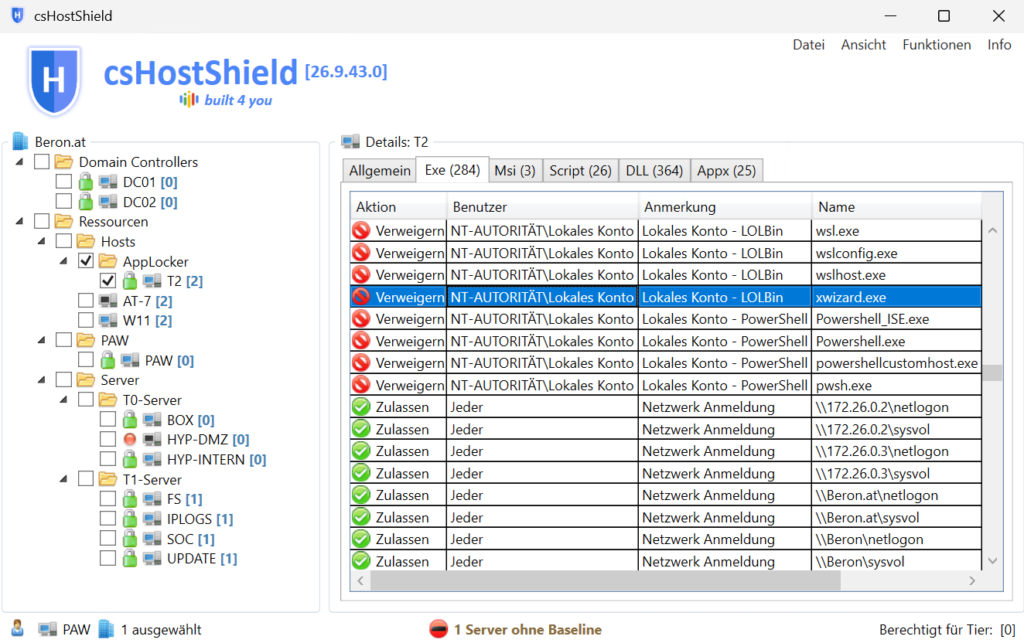Click the horizontal scrollbar right arrow
1024x643 pixels.
click(x=972, y=580)
